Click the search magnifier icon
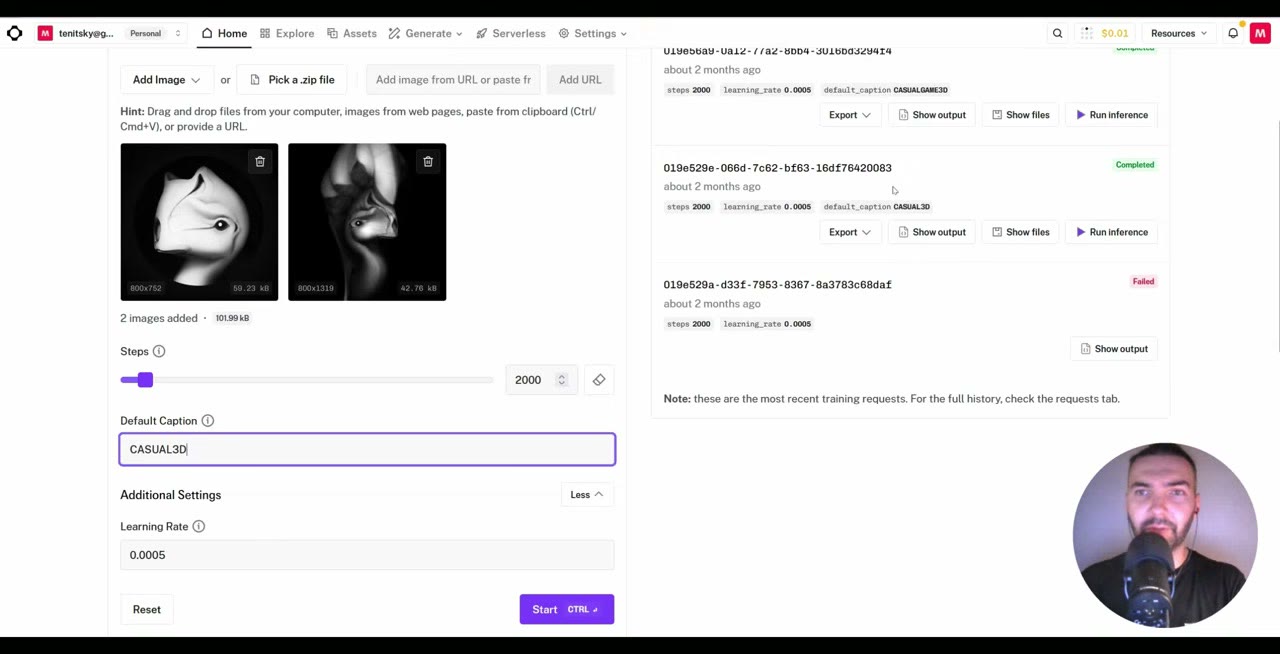 [1057, 33]
